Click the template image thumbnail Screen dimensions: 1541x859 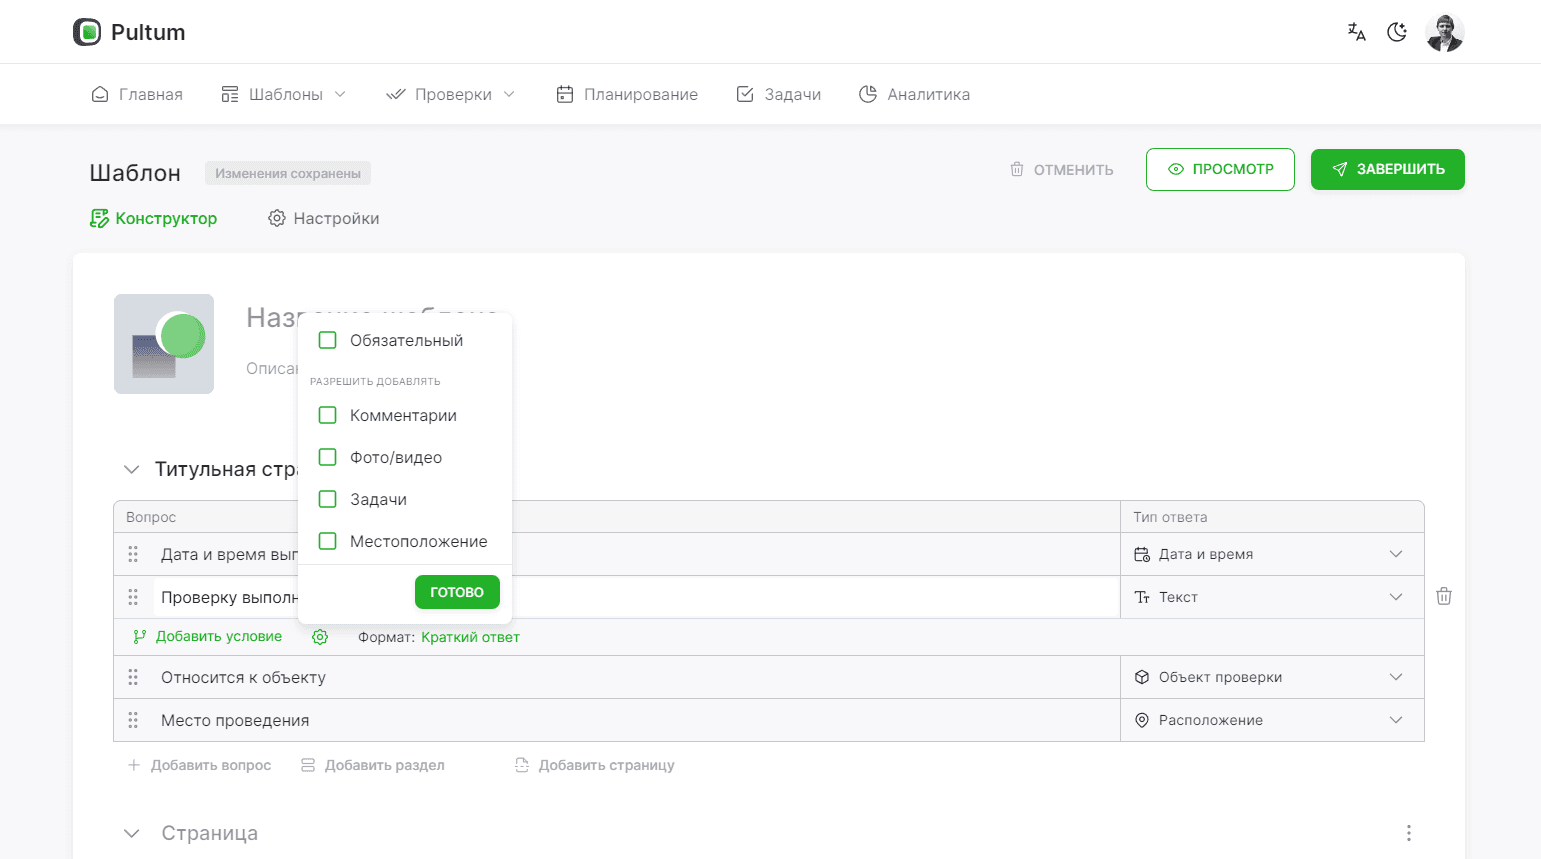point(164,344)
